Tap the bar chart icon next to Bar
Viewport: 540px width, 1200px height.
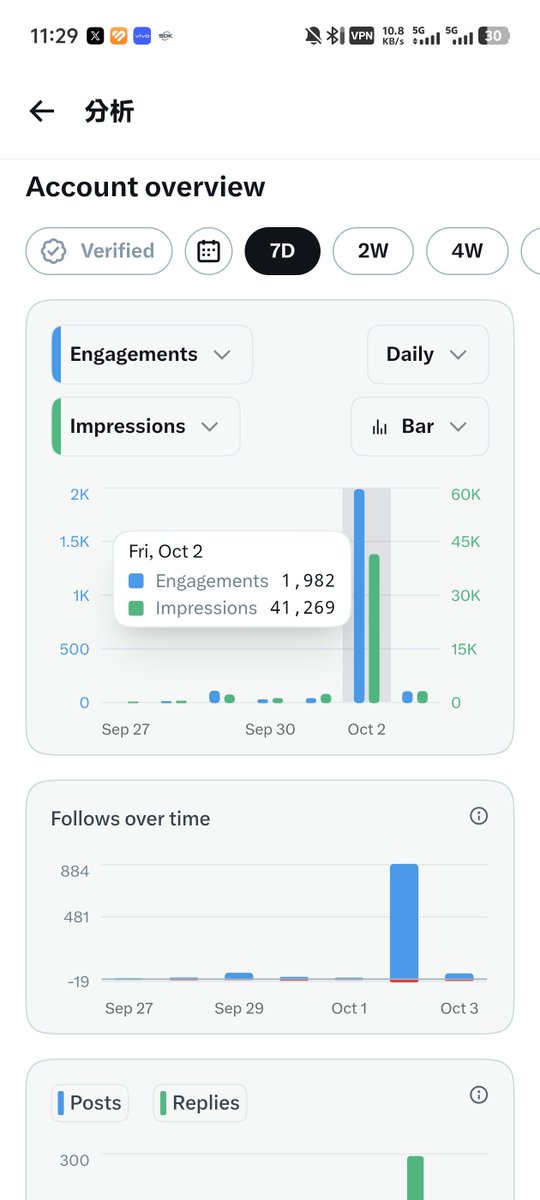(379, 427)
